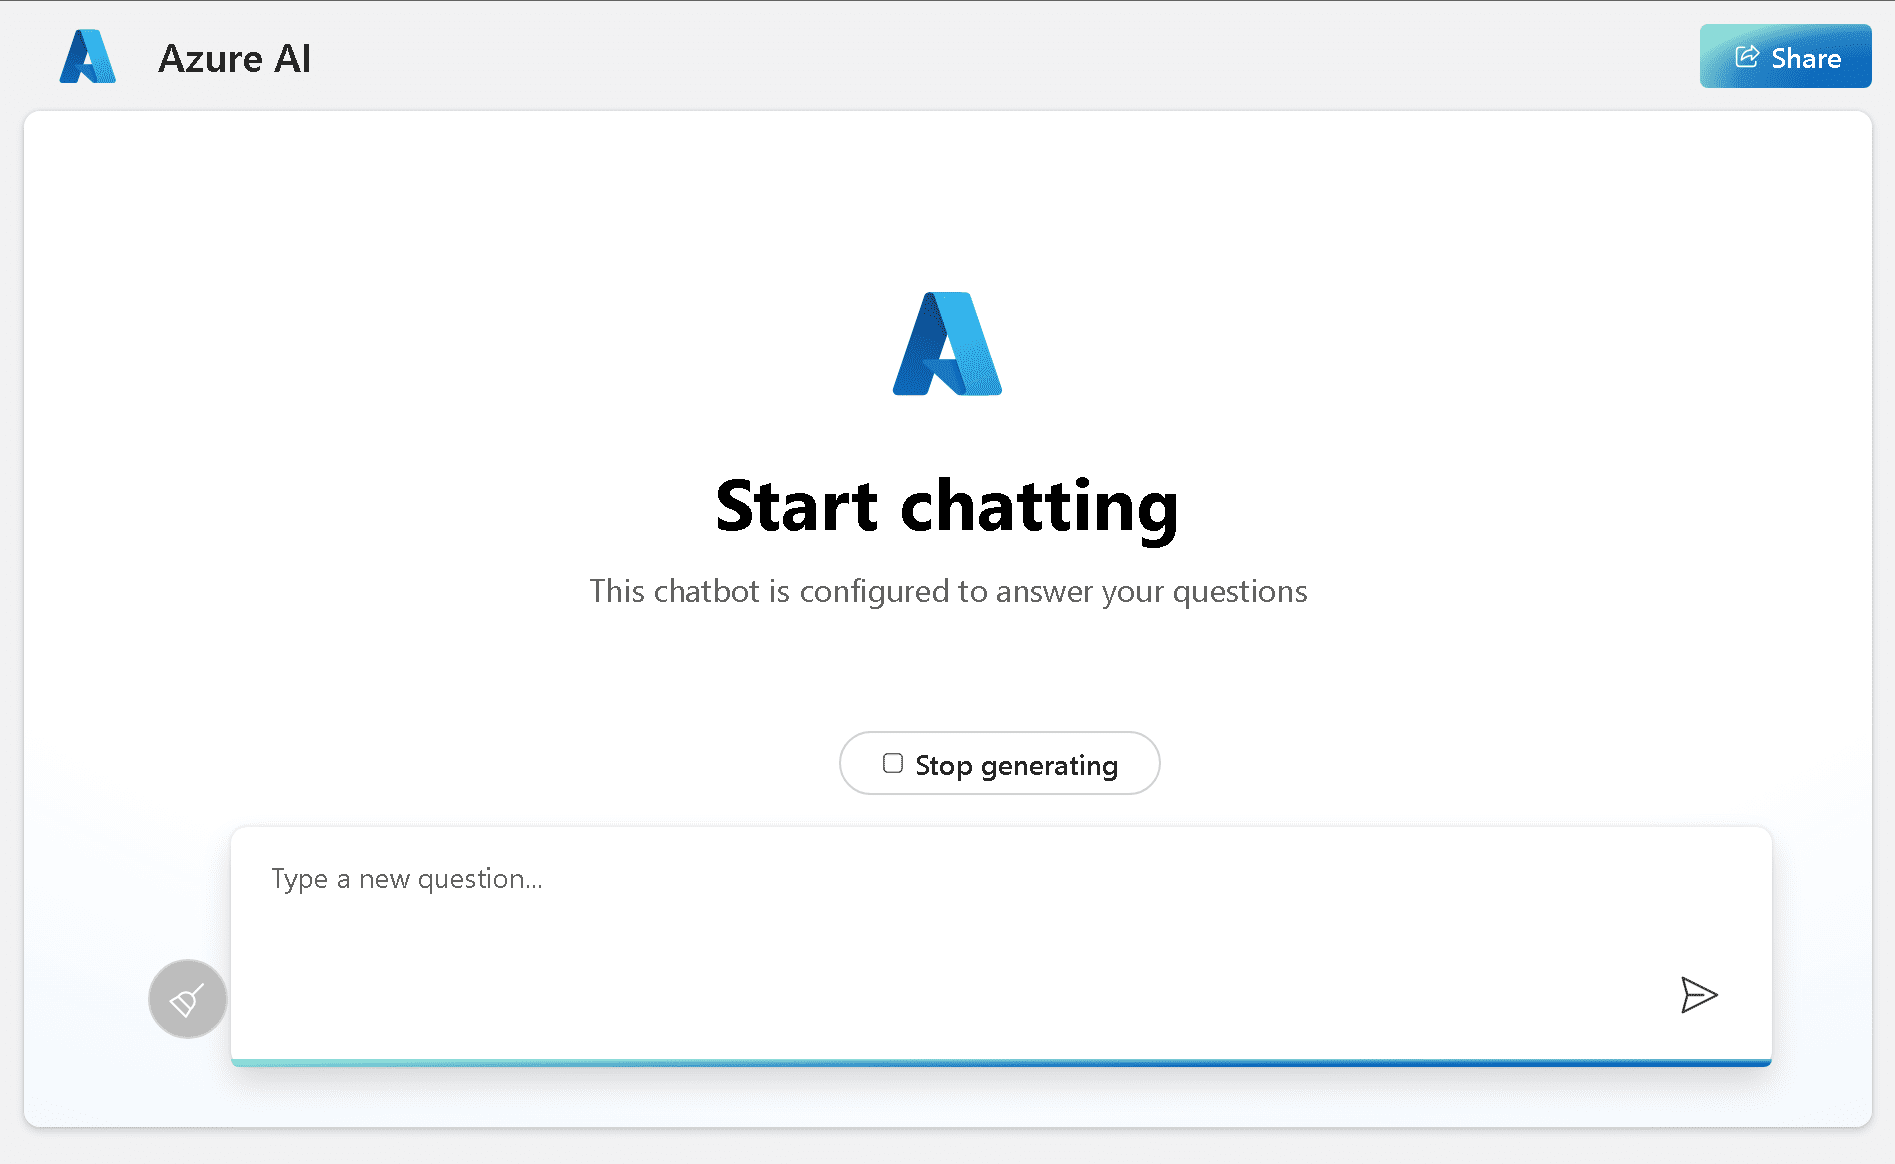1895x1164 pixels.
Task: Click the clear-conversation brush icon
Action: (x=187, y=998)
